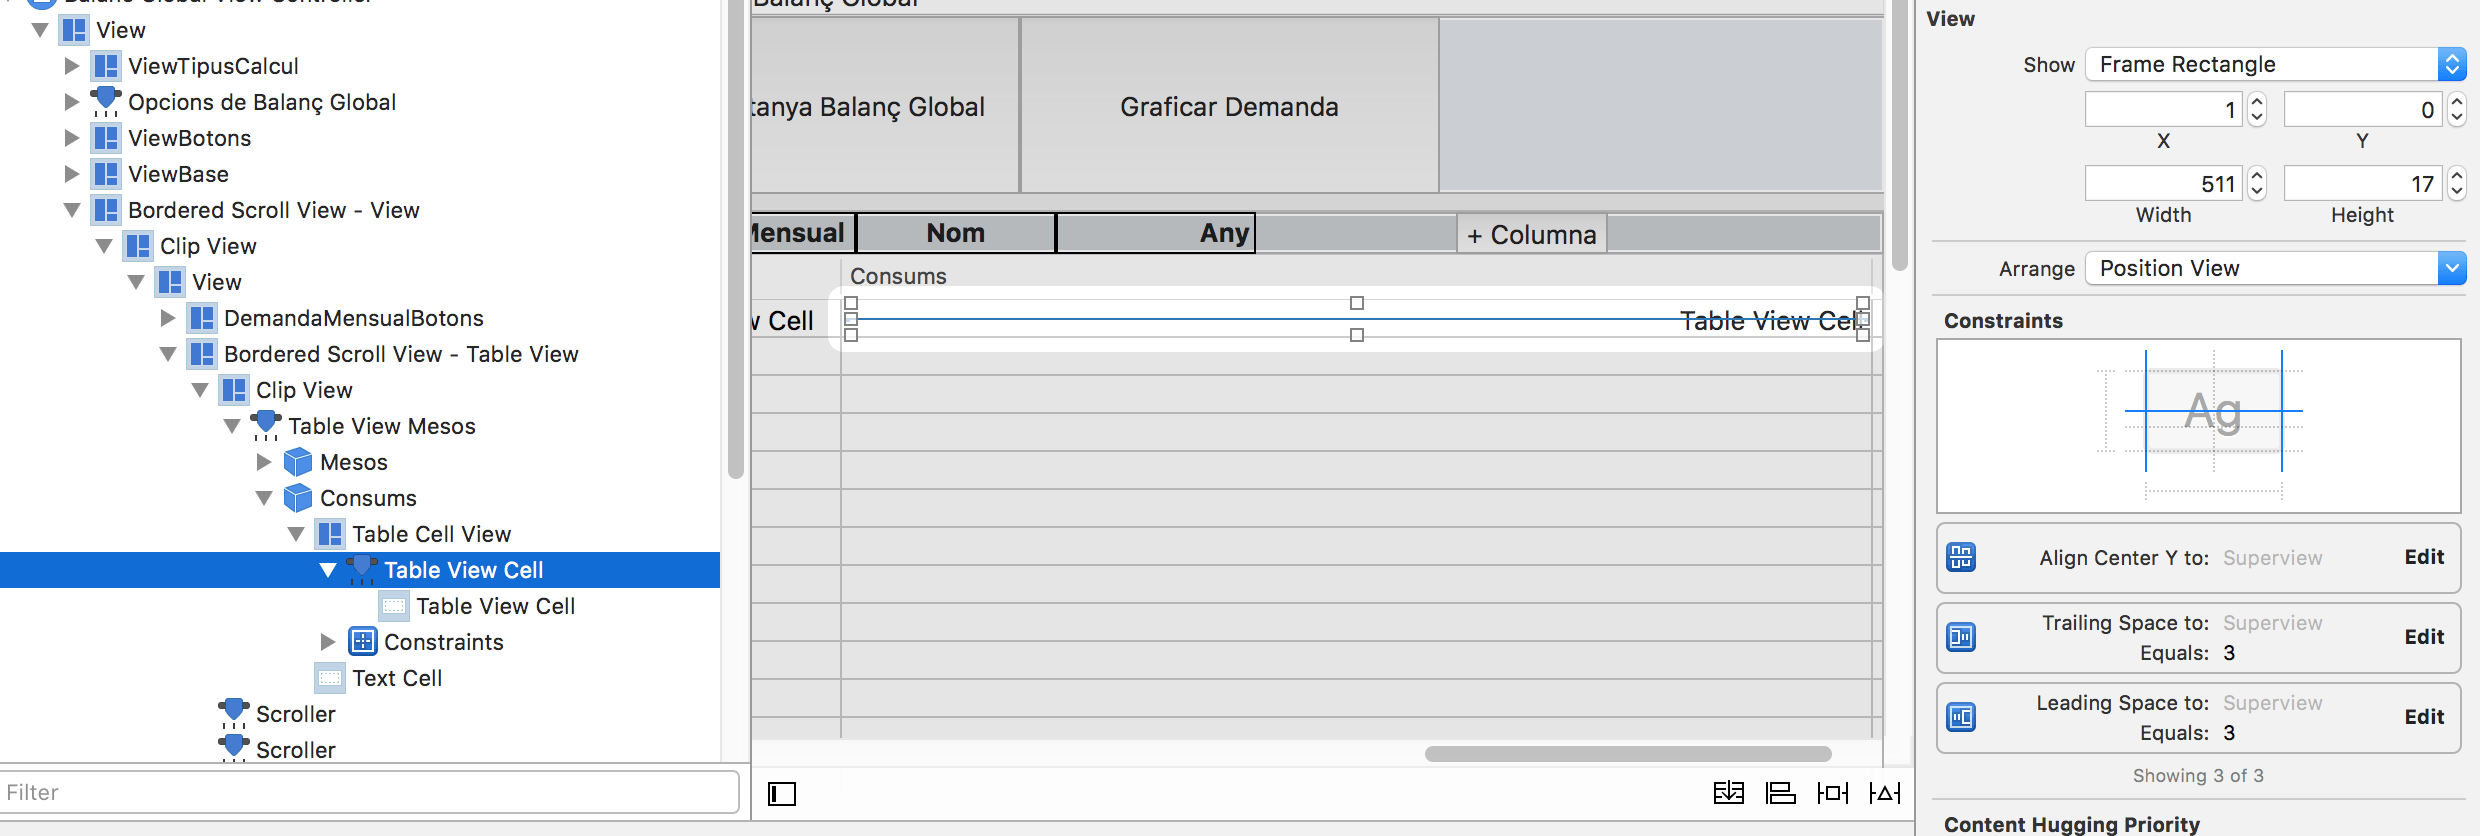
Task: Click the outline Filter field
Action: (369, 793)
